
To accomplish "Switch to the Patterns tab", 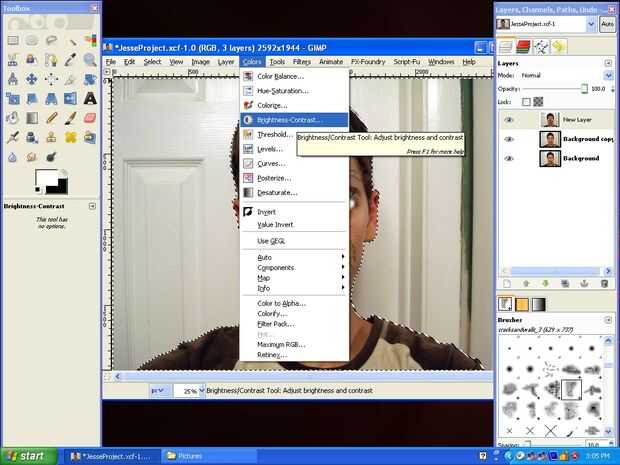I will [522, 304].
